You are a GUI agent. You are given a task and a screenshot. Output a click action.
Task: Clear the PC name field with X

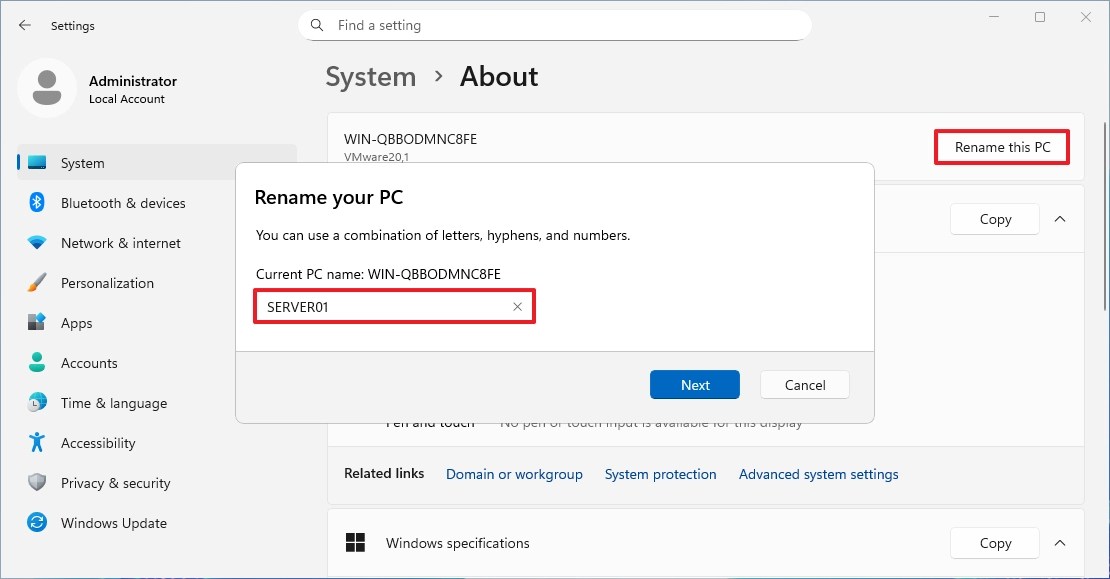click(x=517, y=306)
